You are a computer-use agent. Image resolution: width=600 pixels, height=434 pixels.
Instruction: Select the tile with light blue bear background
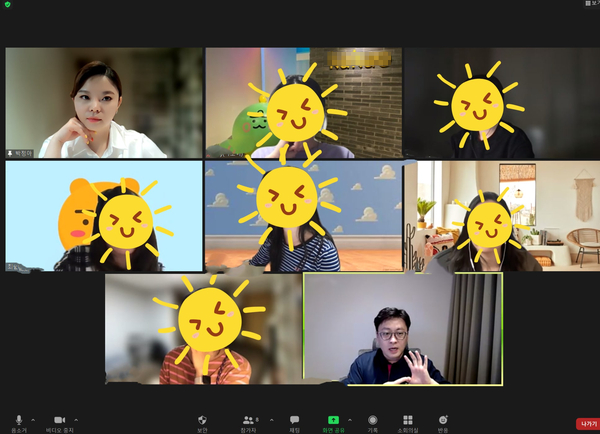tap(104, 216)
